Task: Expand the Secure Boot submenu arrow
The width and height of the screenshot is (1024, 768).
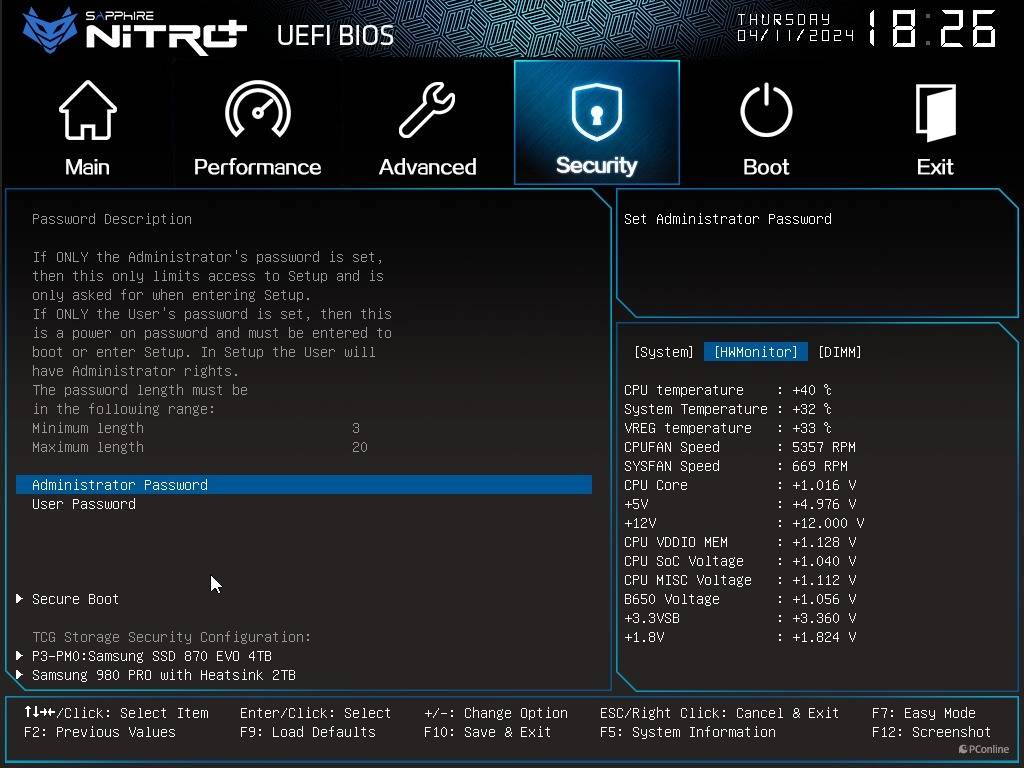Action: 20,599
